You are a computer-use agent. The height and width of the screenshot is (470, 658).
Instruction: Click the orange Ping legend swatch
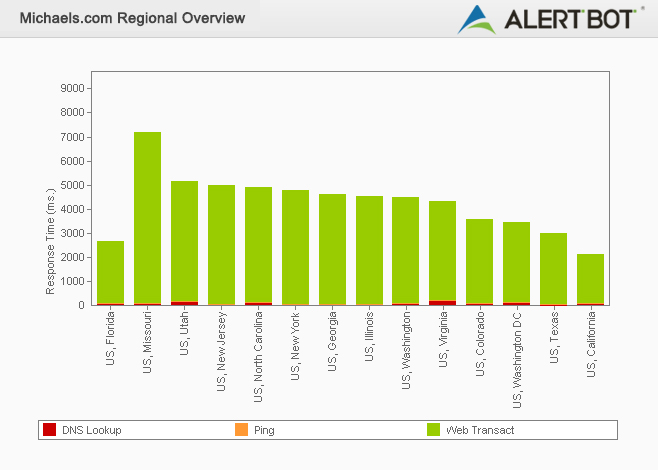point(241,430)
